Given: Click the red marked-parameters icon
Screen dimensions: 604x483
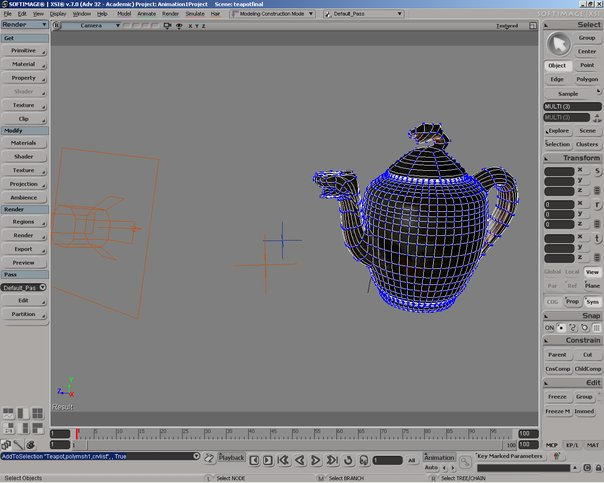Looking at the screenshot, I should (x=556, y=456).
